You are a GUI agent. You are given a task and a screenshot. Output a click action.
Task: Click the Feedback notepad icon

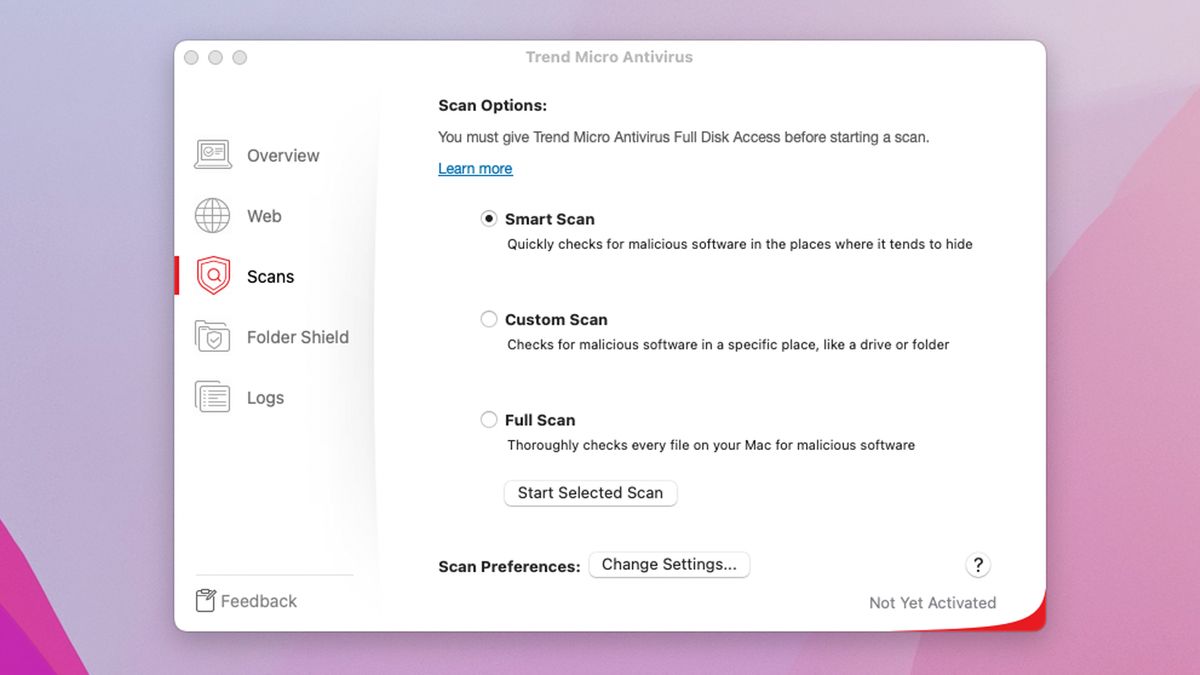(x=206, y=600)
